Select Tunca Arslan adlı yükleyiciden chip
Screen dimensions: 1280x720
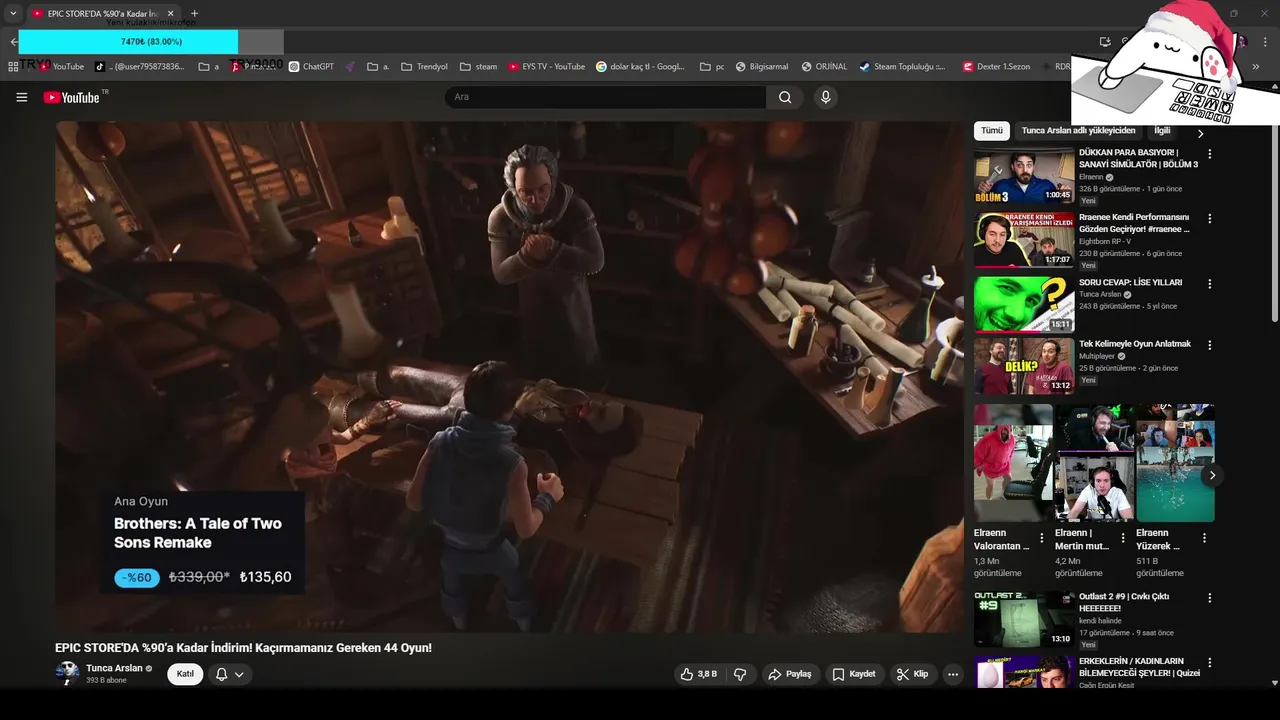(x=1078, y=131)
